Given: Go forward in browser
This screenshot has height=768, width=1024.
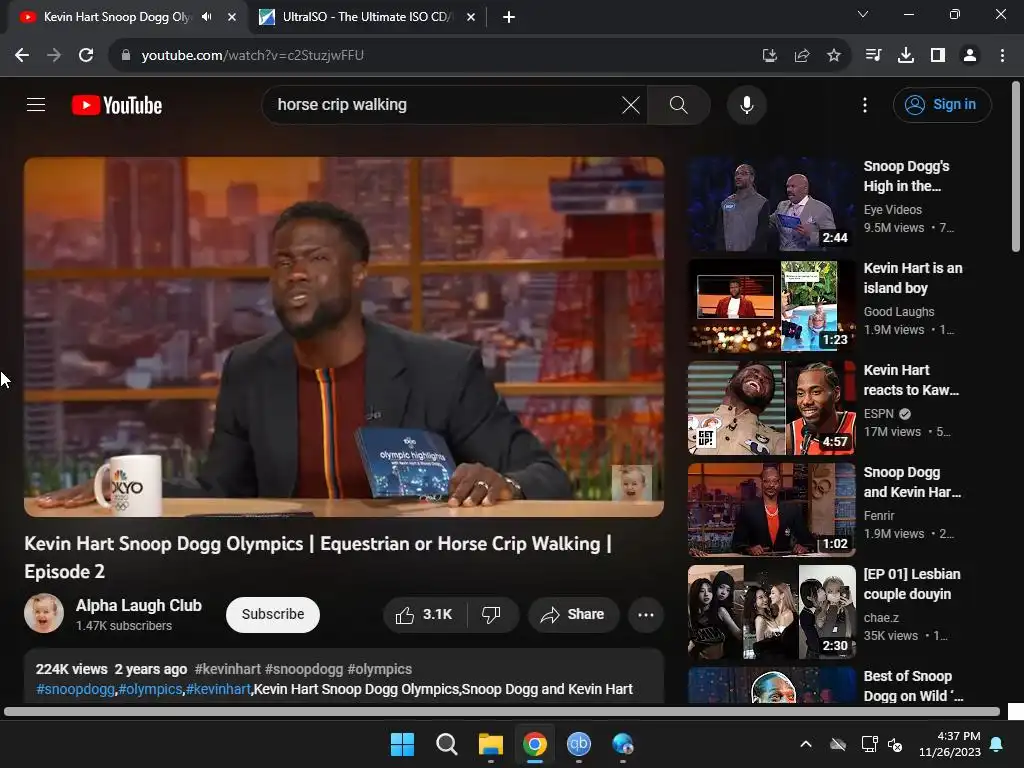Looking at the screenshot, I should [54, 56].
